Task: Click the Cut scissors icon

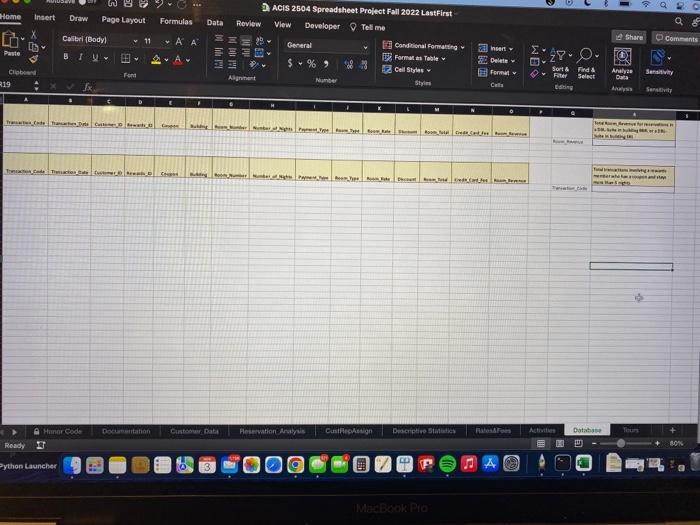Action: [33, 35]
